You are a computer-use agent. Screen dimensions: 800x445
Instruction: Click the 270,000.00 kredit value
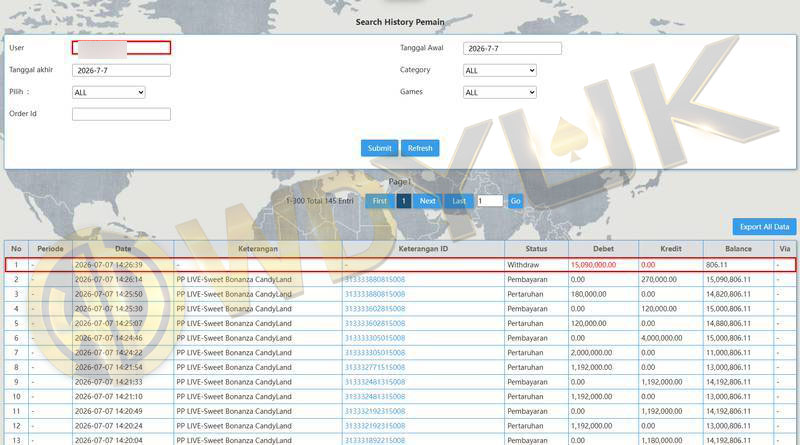click(x=659, y=280)
